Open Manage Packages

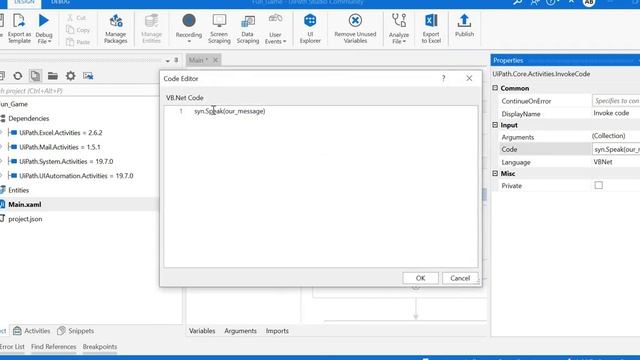pyautogui.click(x=116, y=28)
